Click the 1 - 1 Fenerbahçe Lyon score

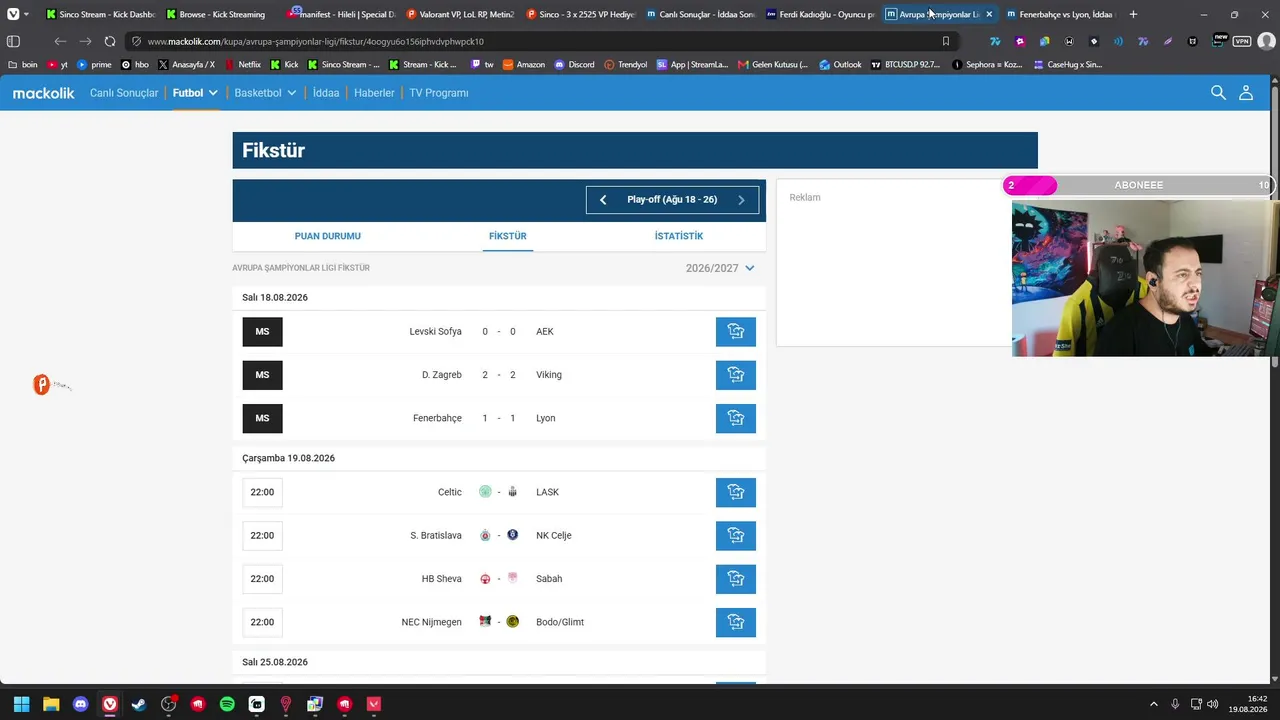(499, 418)
